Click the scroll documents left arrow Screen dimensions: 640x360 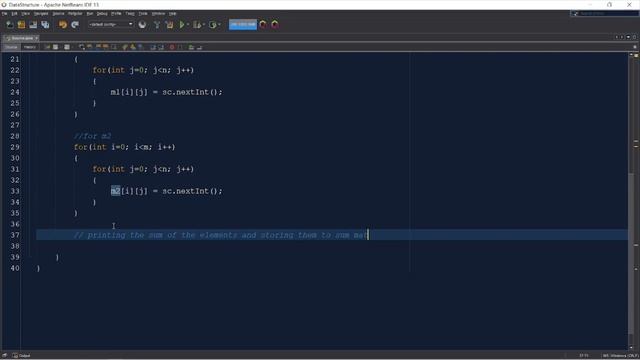[x=616, y=37]
